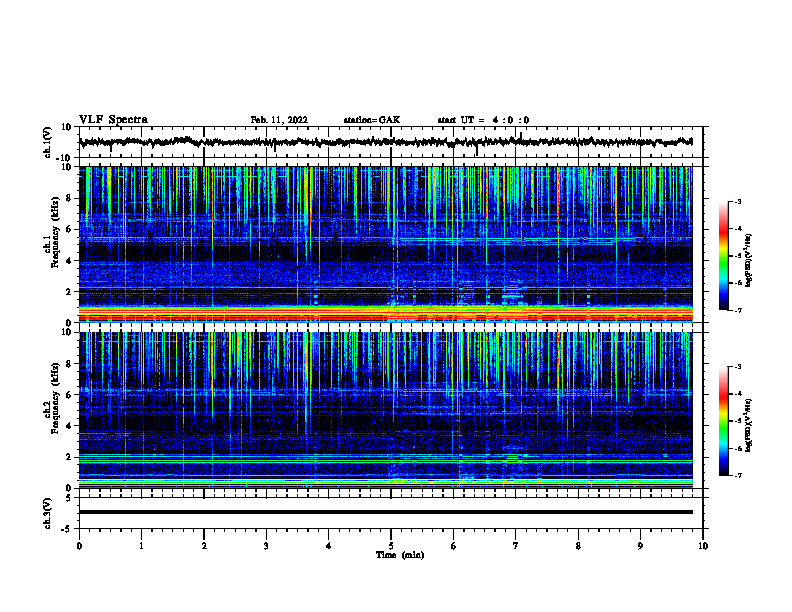Viewport: 792px width, 612px height.
Task: Click the "-5" tick on ch.3(V) axis
Action: click(67, 529)
